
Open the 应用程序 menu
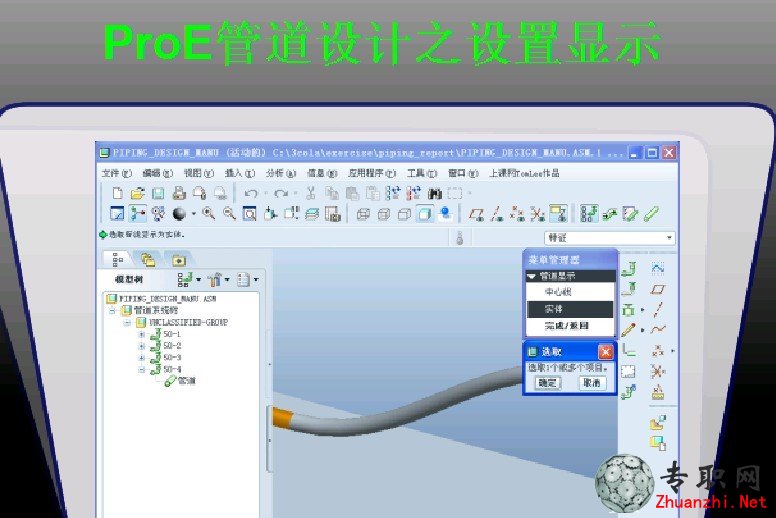coord(372,173)
